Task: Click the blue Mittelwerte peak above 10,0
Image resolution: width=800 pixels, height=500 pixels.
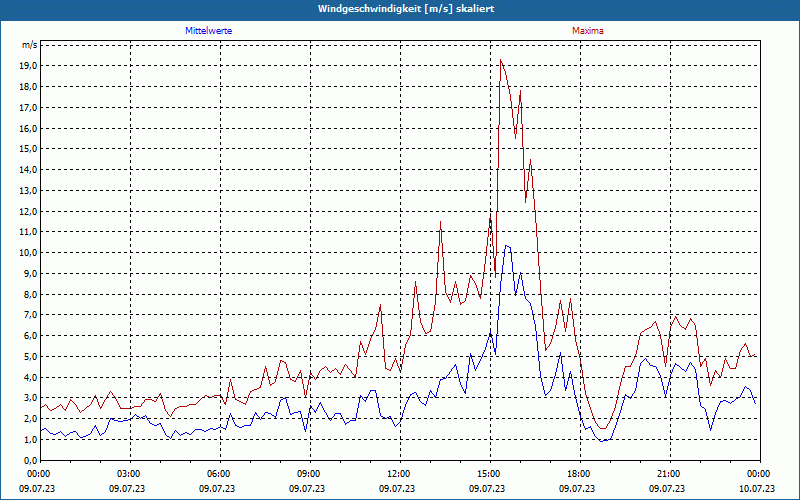Action: click(507, 246)
